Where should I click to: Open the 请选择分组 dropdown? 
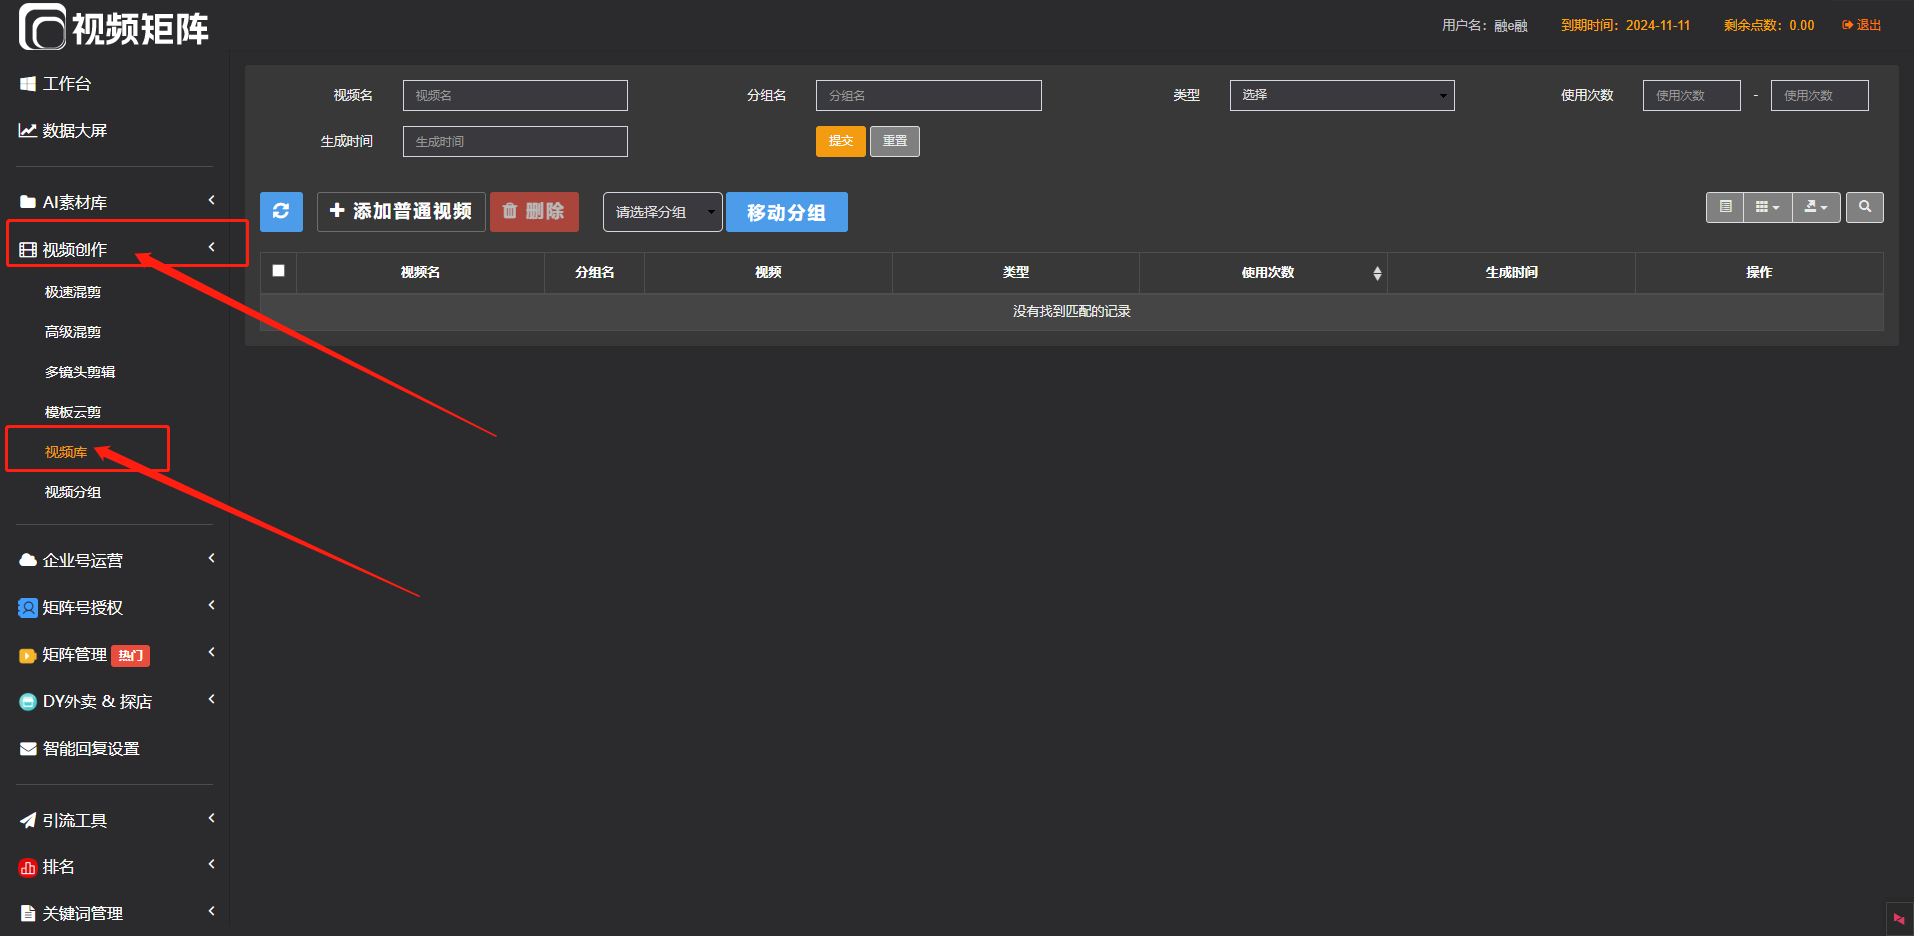pyautogui.click(x=662, y=212)
